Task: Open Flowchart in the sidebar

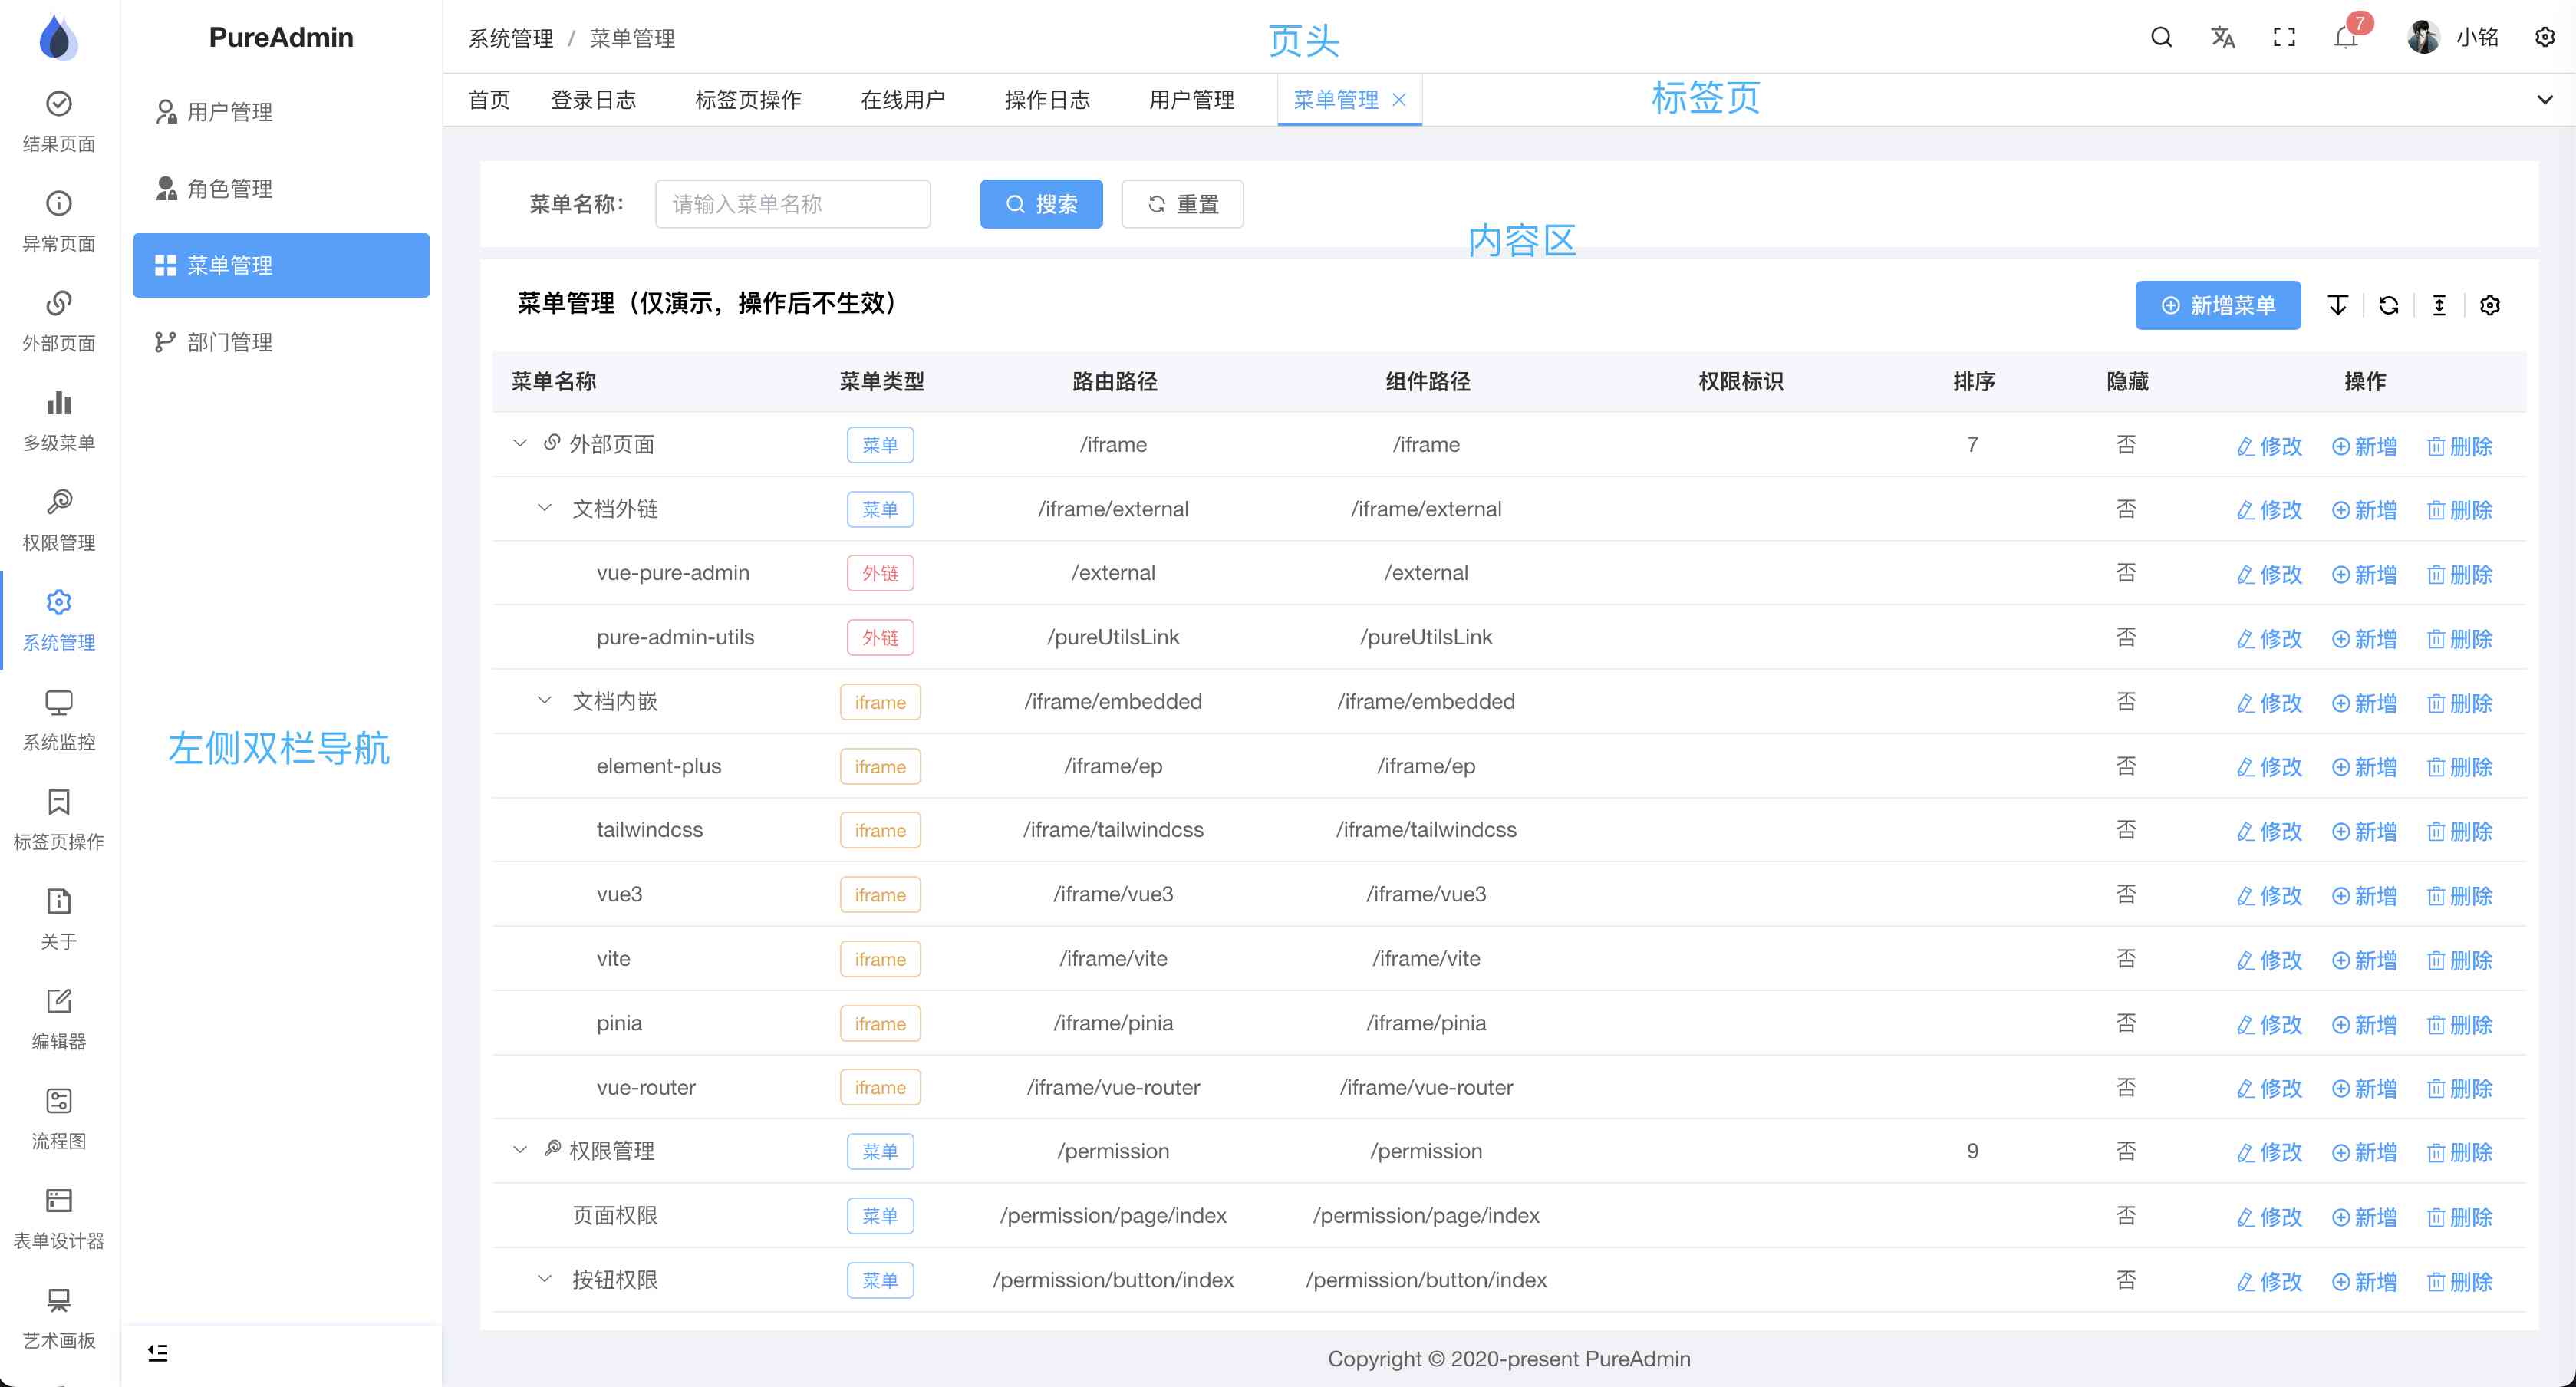Action: pos(59,1118)
